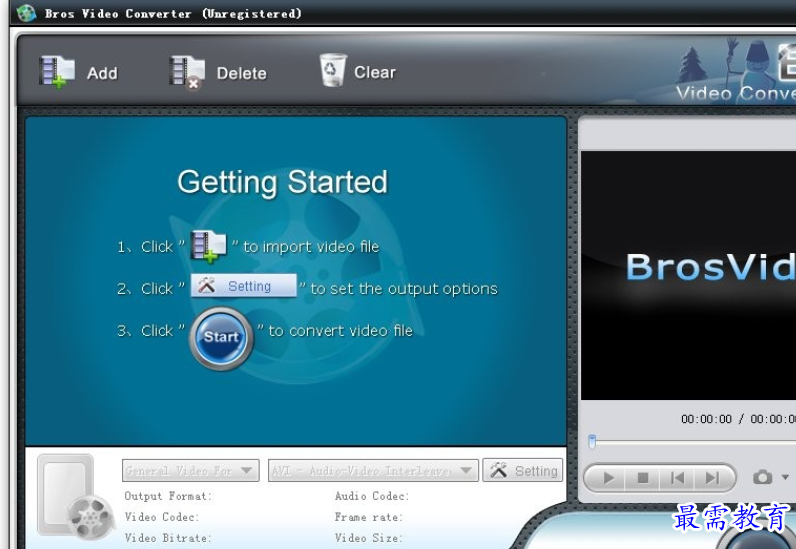
Task: Click the Video Codec label
Action: coord(162,517)
